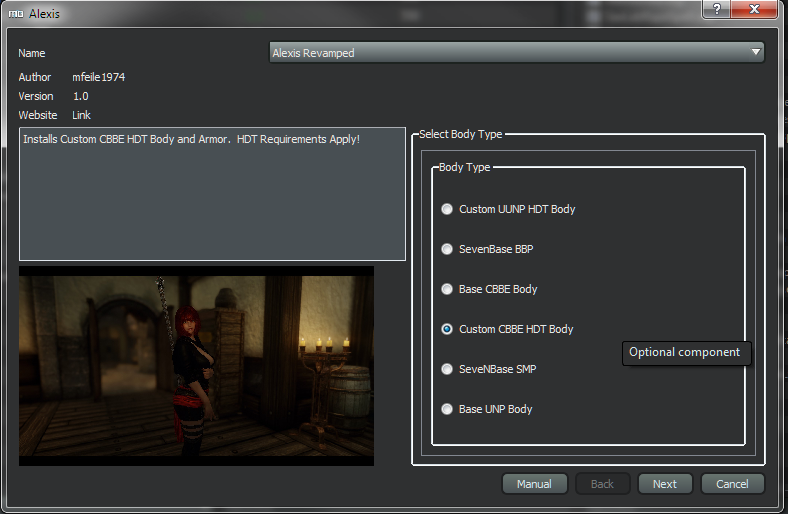Click the Optional component tooltip
Screen dimensions: 788x514
685,353
